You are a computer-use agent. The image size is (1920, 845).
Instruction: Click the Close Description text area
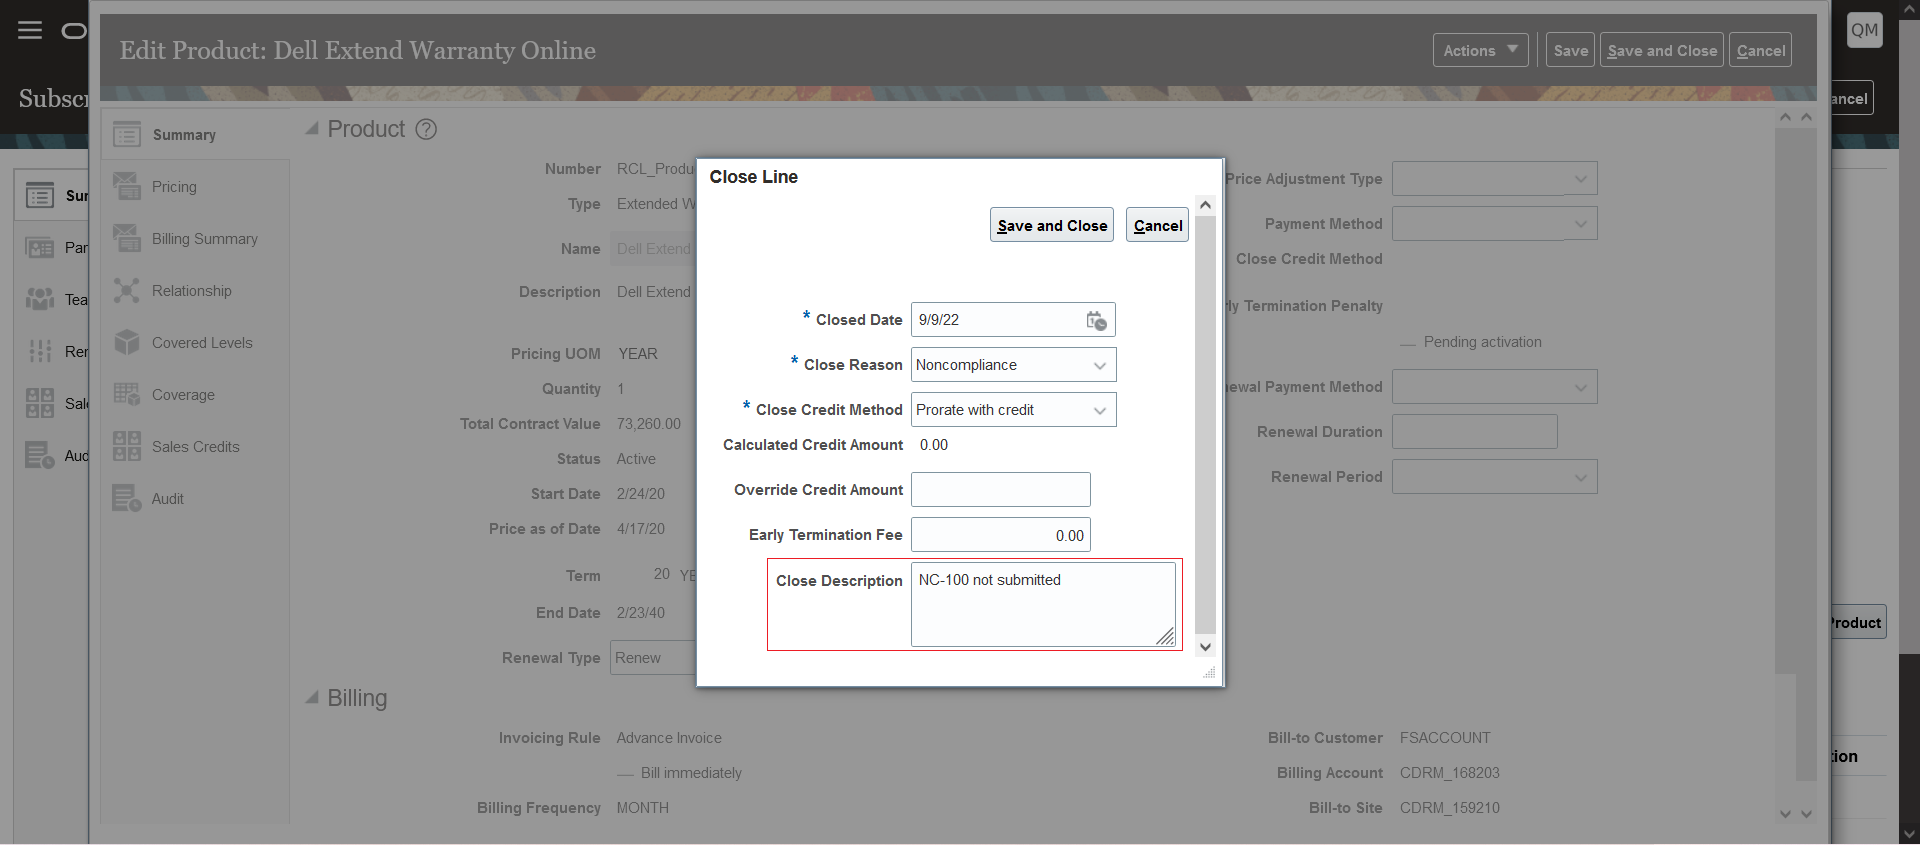pyautogui.click(x=1043, y=604)
